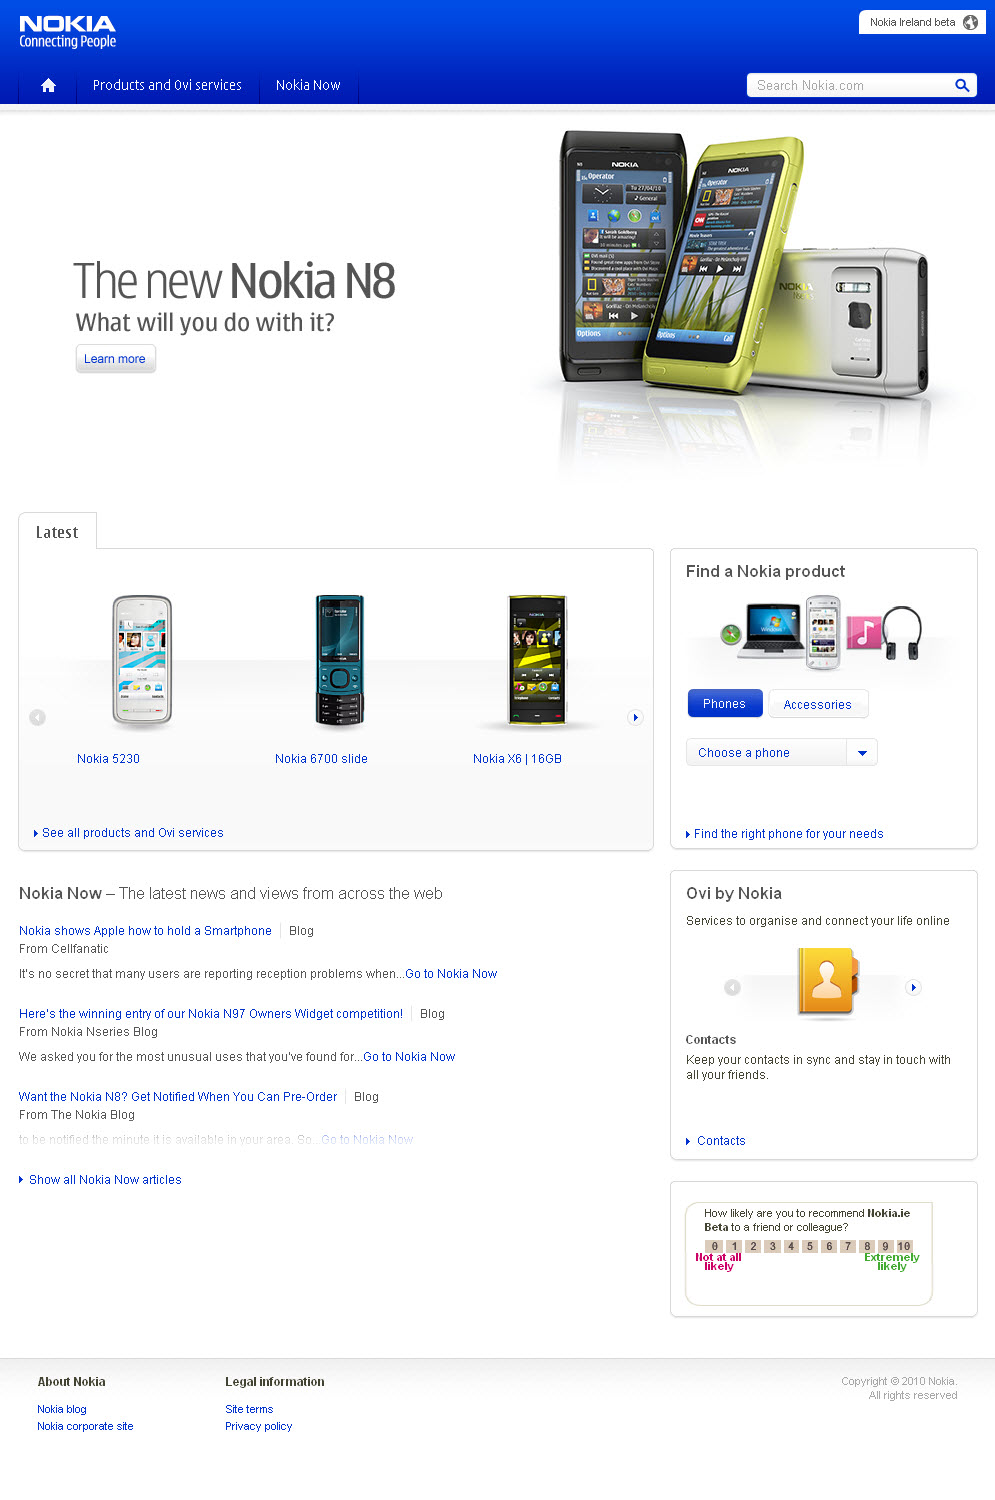Open the Privacy policy link

258,1426
